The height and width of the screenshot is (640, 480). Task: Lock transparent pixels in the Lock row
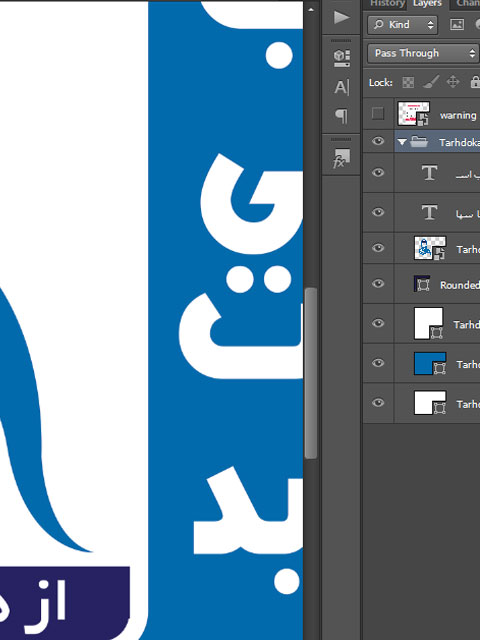408,82
